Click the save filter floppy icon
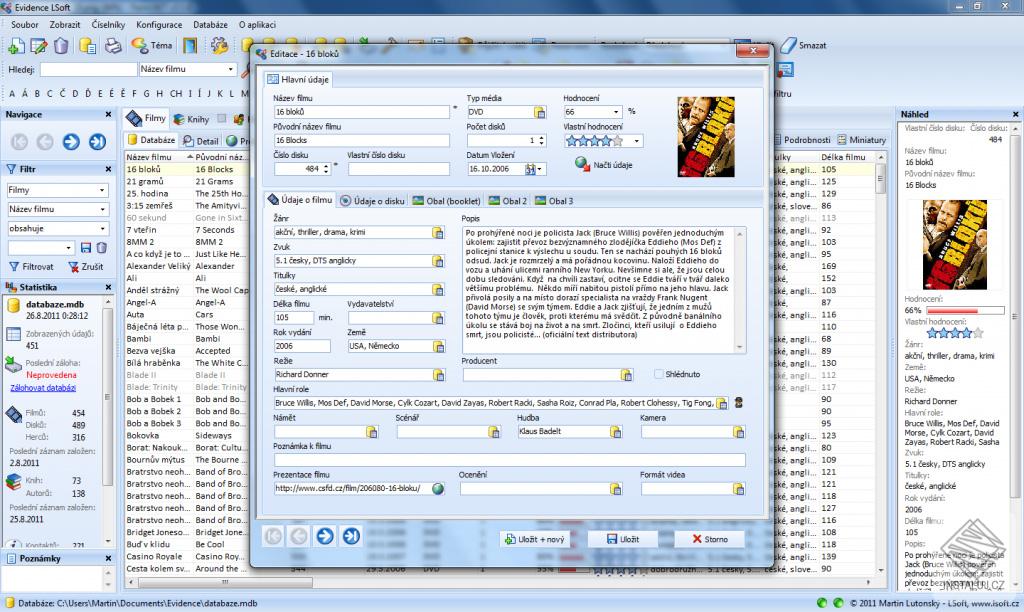 coord(86,248)
